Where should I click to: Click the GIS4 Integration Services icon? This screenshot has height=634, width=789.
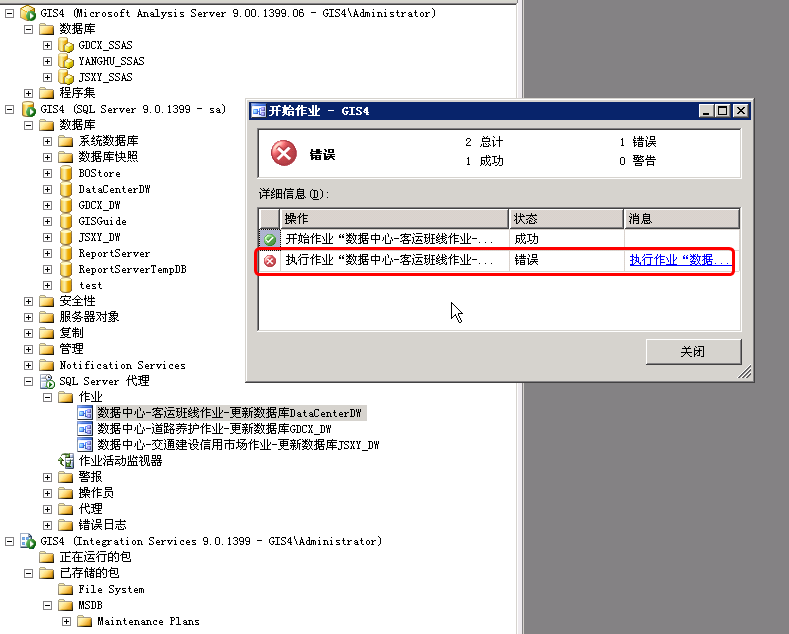28,541
